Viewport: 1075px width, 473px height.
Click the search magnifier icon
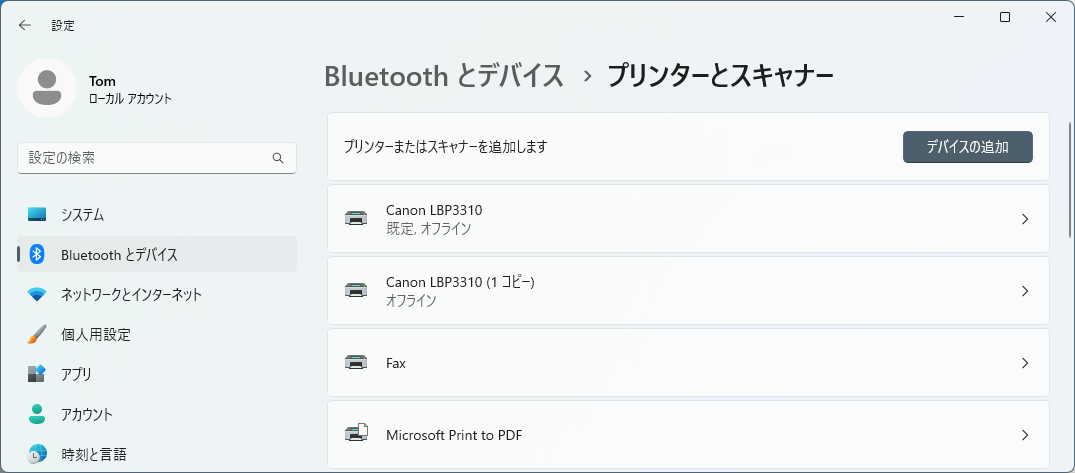278,158
